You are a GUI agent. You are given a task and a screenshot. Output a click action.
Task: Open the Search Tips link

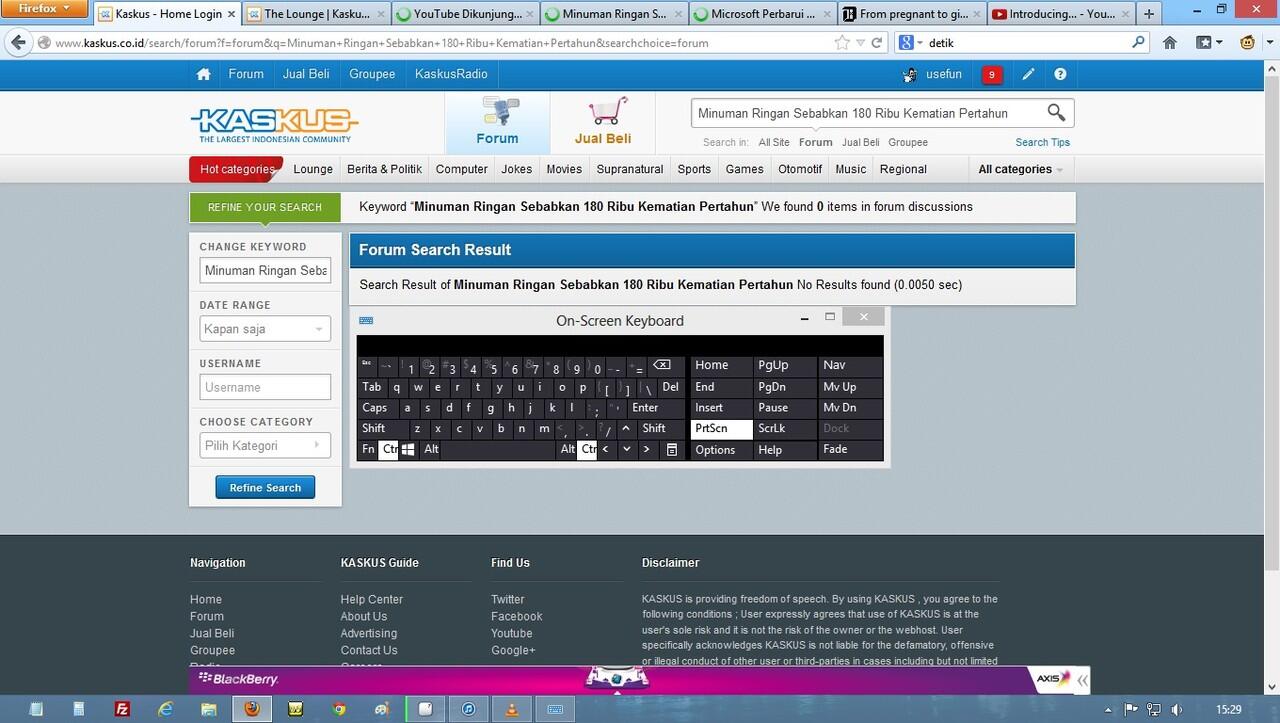1042,142
